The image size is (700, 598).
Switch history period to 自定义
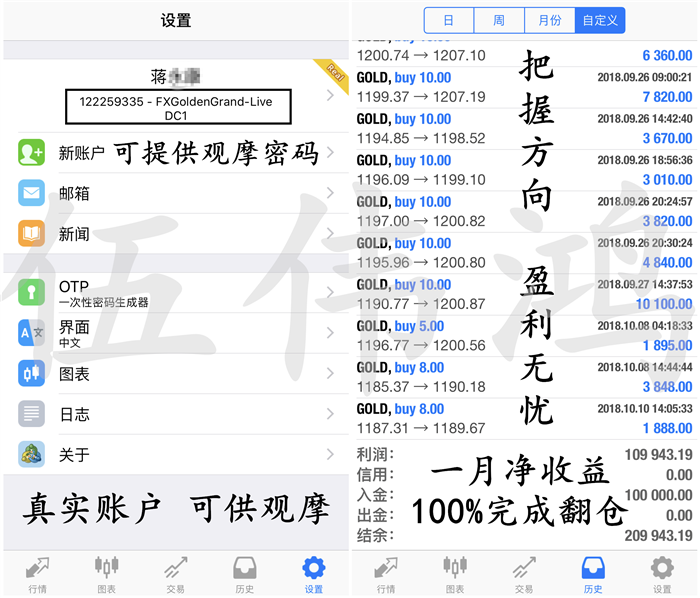pyautogui.click(x=600, y=20)
